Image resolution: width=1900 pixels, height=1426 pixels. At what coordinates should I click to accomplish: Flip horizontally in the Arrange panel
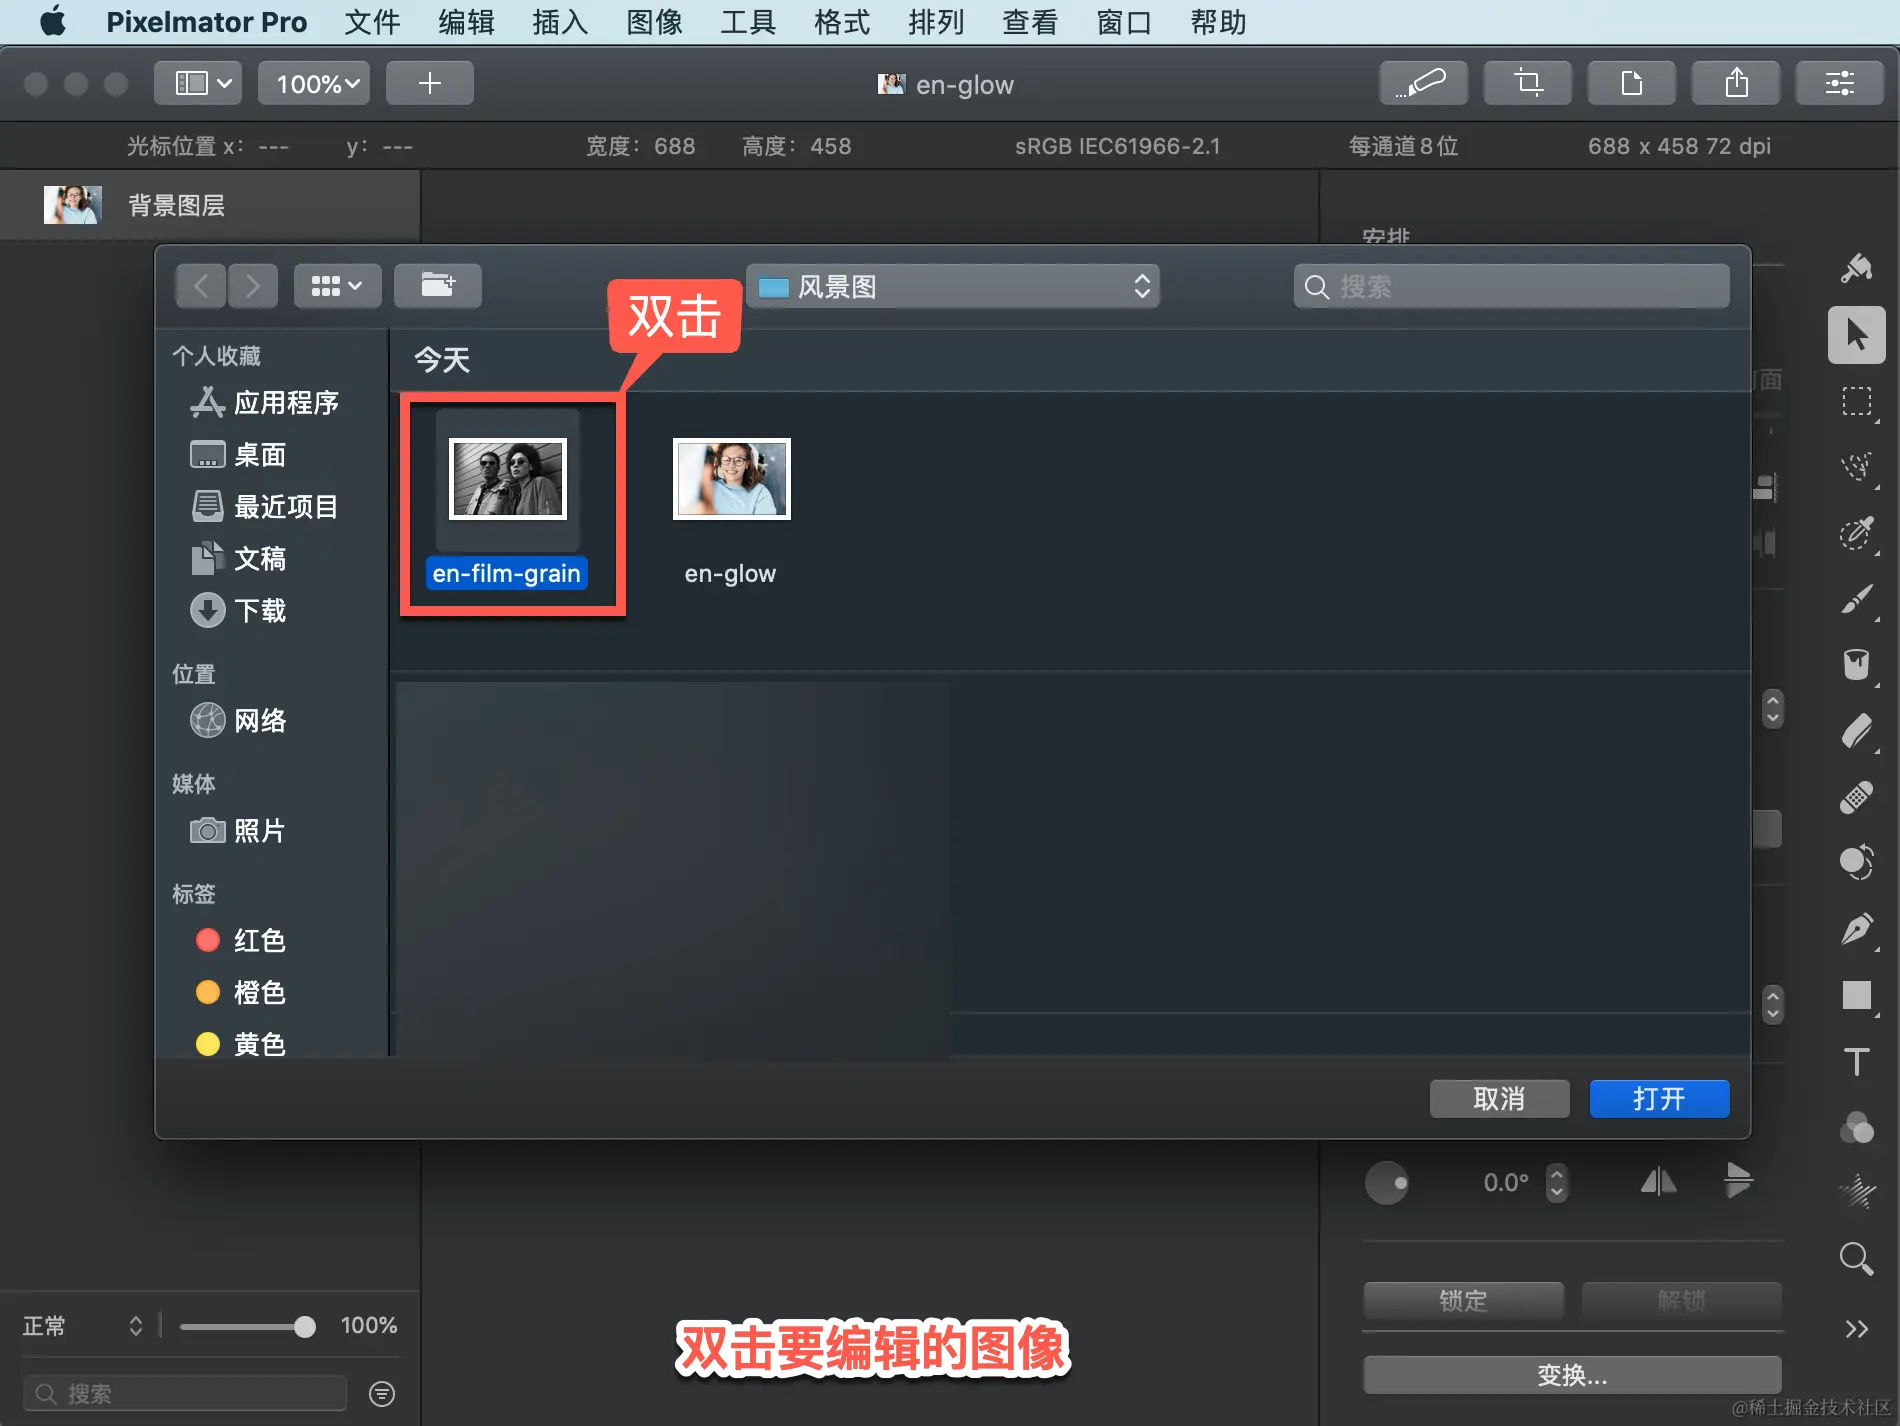1658,1182
